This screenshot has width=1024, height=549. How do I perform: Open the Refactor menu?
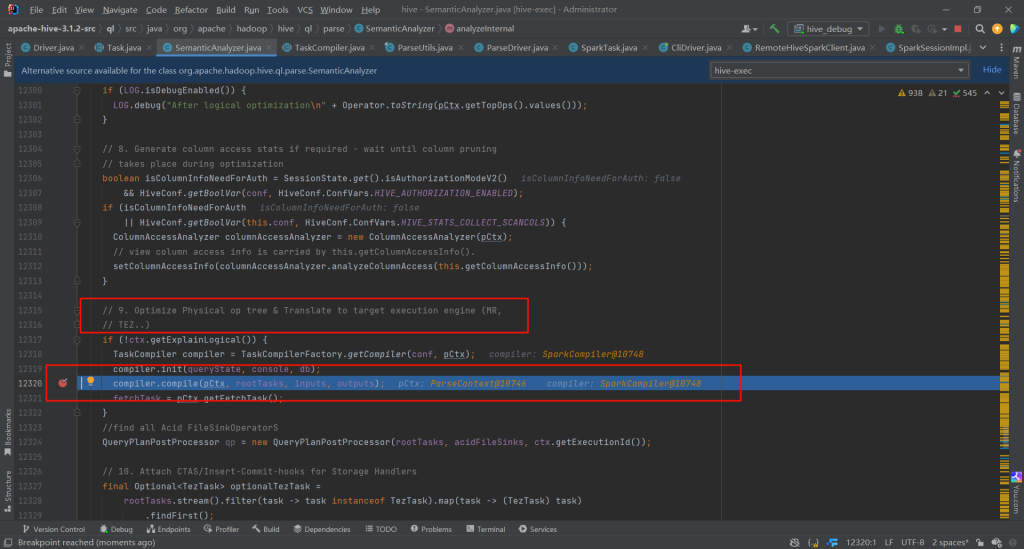[x=191, y=9]
